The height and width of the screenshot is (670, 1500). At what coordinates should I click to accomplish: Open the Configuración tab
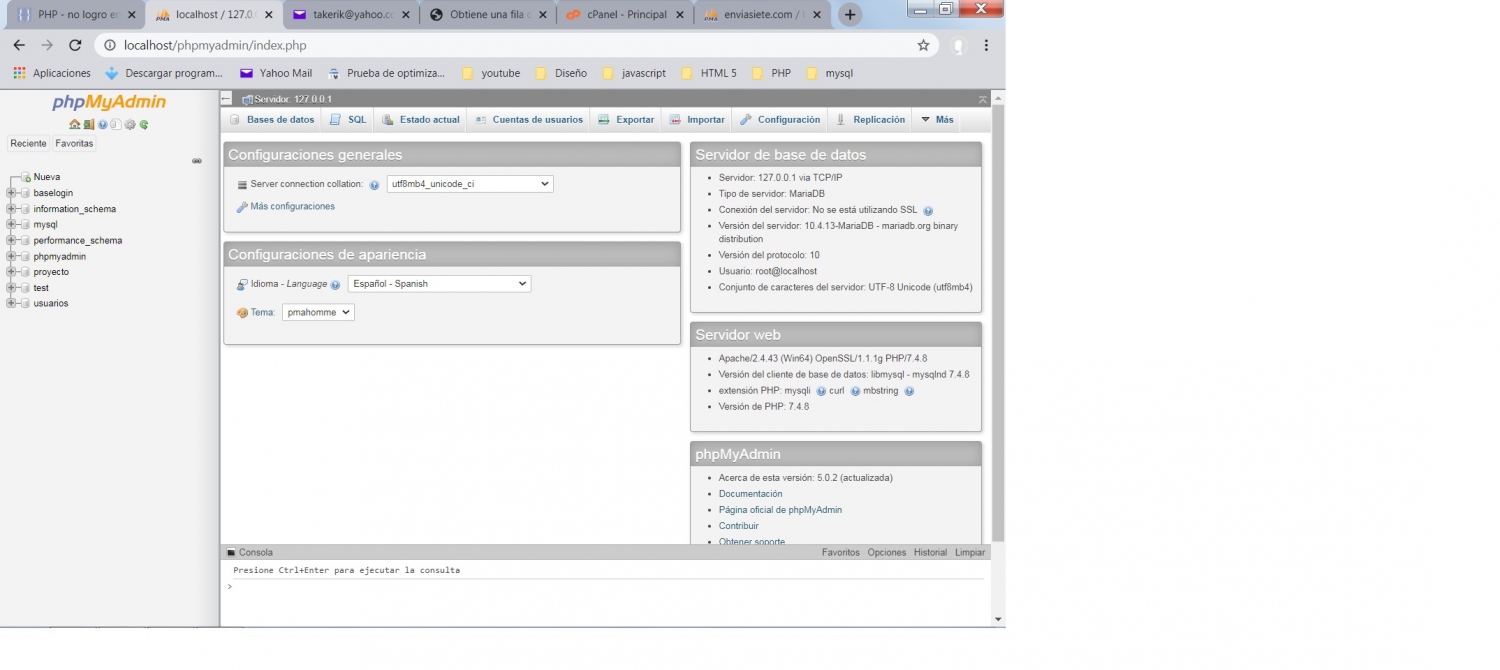780,120
